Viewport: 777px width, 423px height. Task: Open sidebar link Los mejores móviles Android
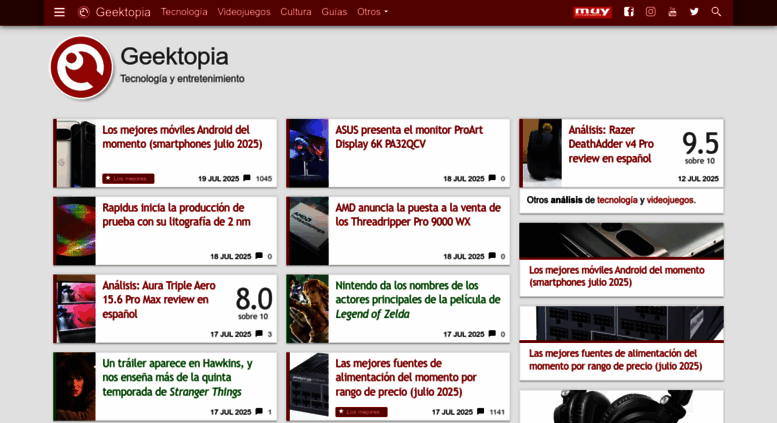(616, 276)
